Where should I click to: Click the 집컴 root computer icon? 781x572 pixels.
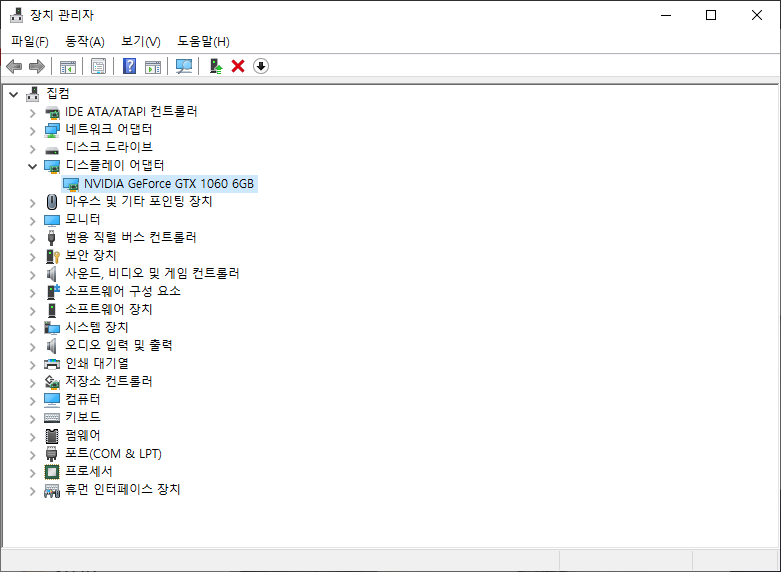pos(33,94)
